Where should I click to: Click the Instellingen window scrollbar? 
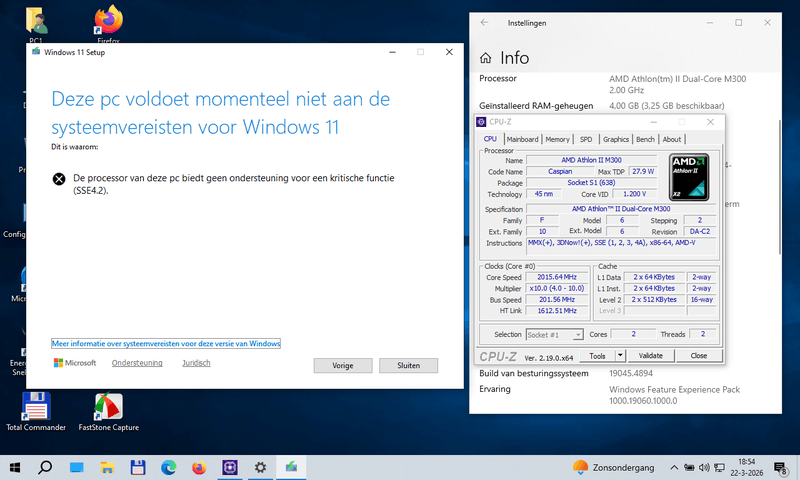click(779, 187)
